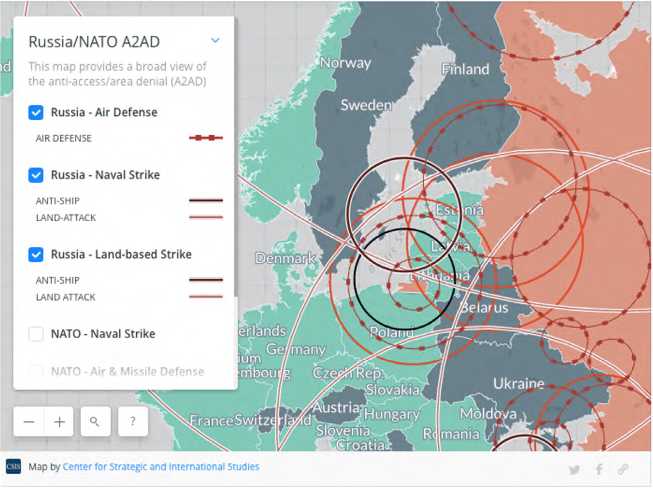Open Center for Strategic and International Studies link
This screenshot has width=653, height=488.
tap(160, 467)
